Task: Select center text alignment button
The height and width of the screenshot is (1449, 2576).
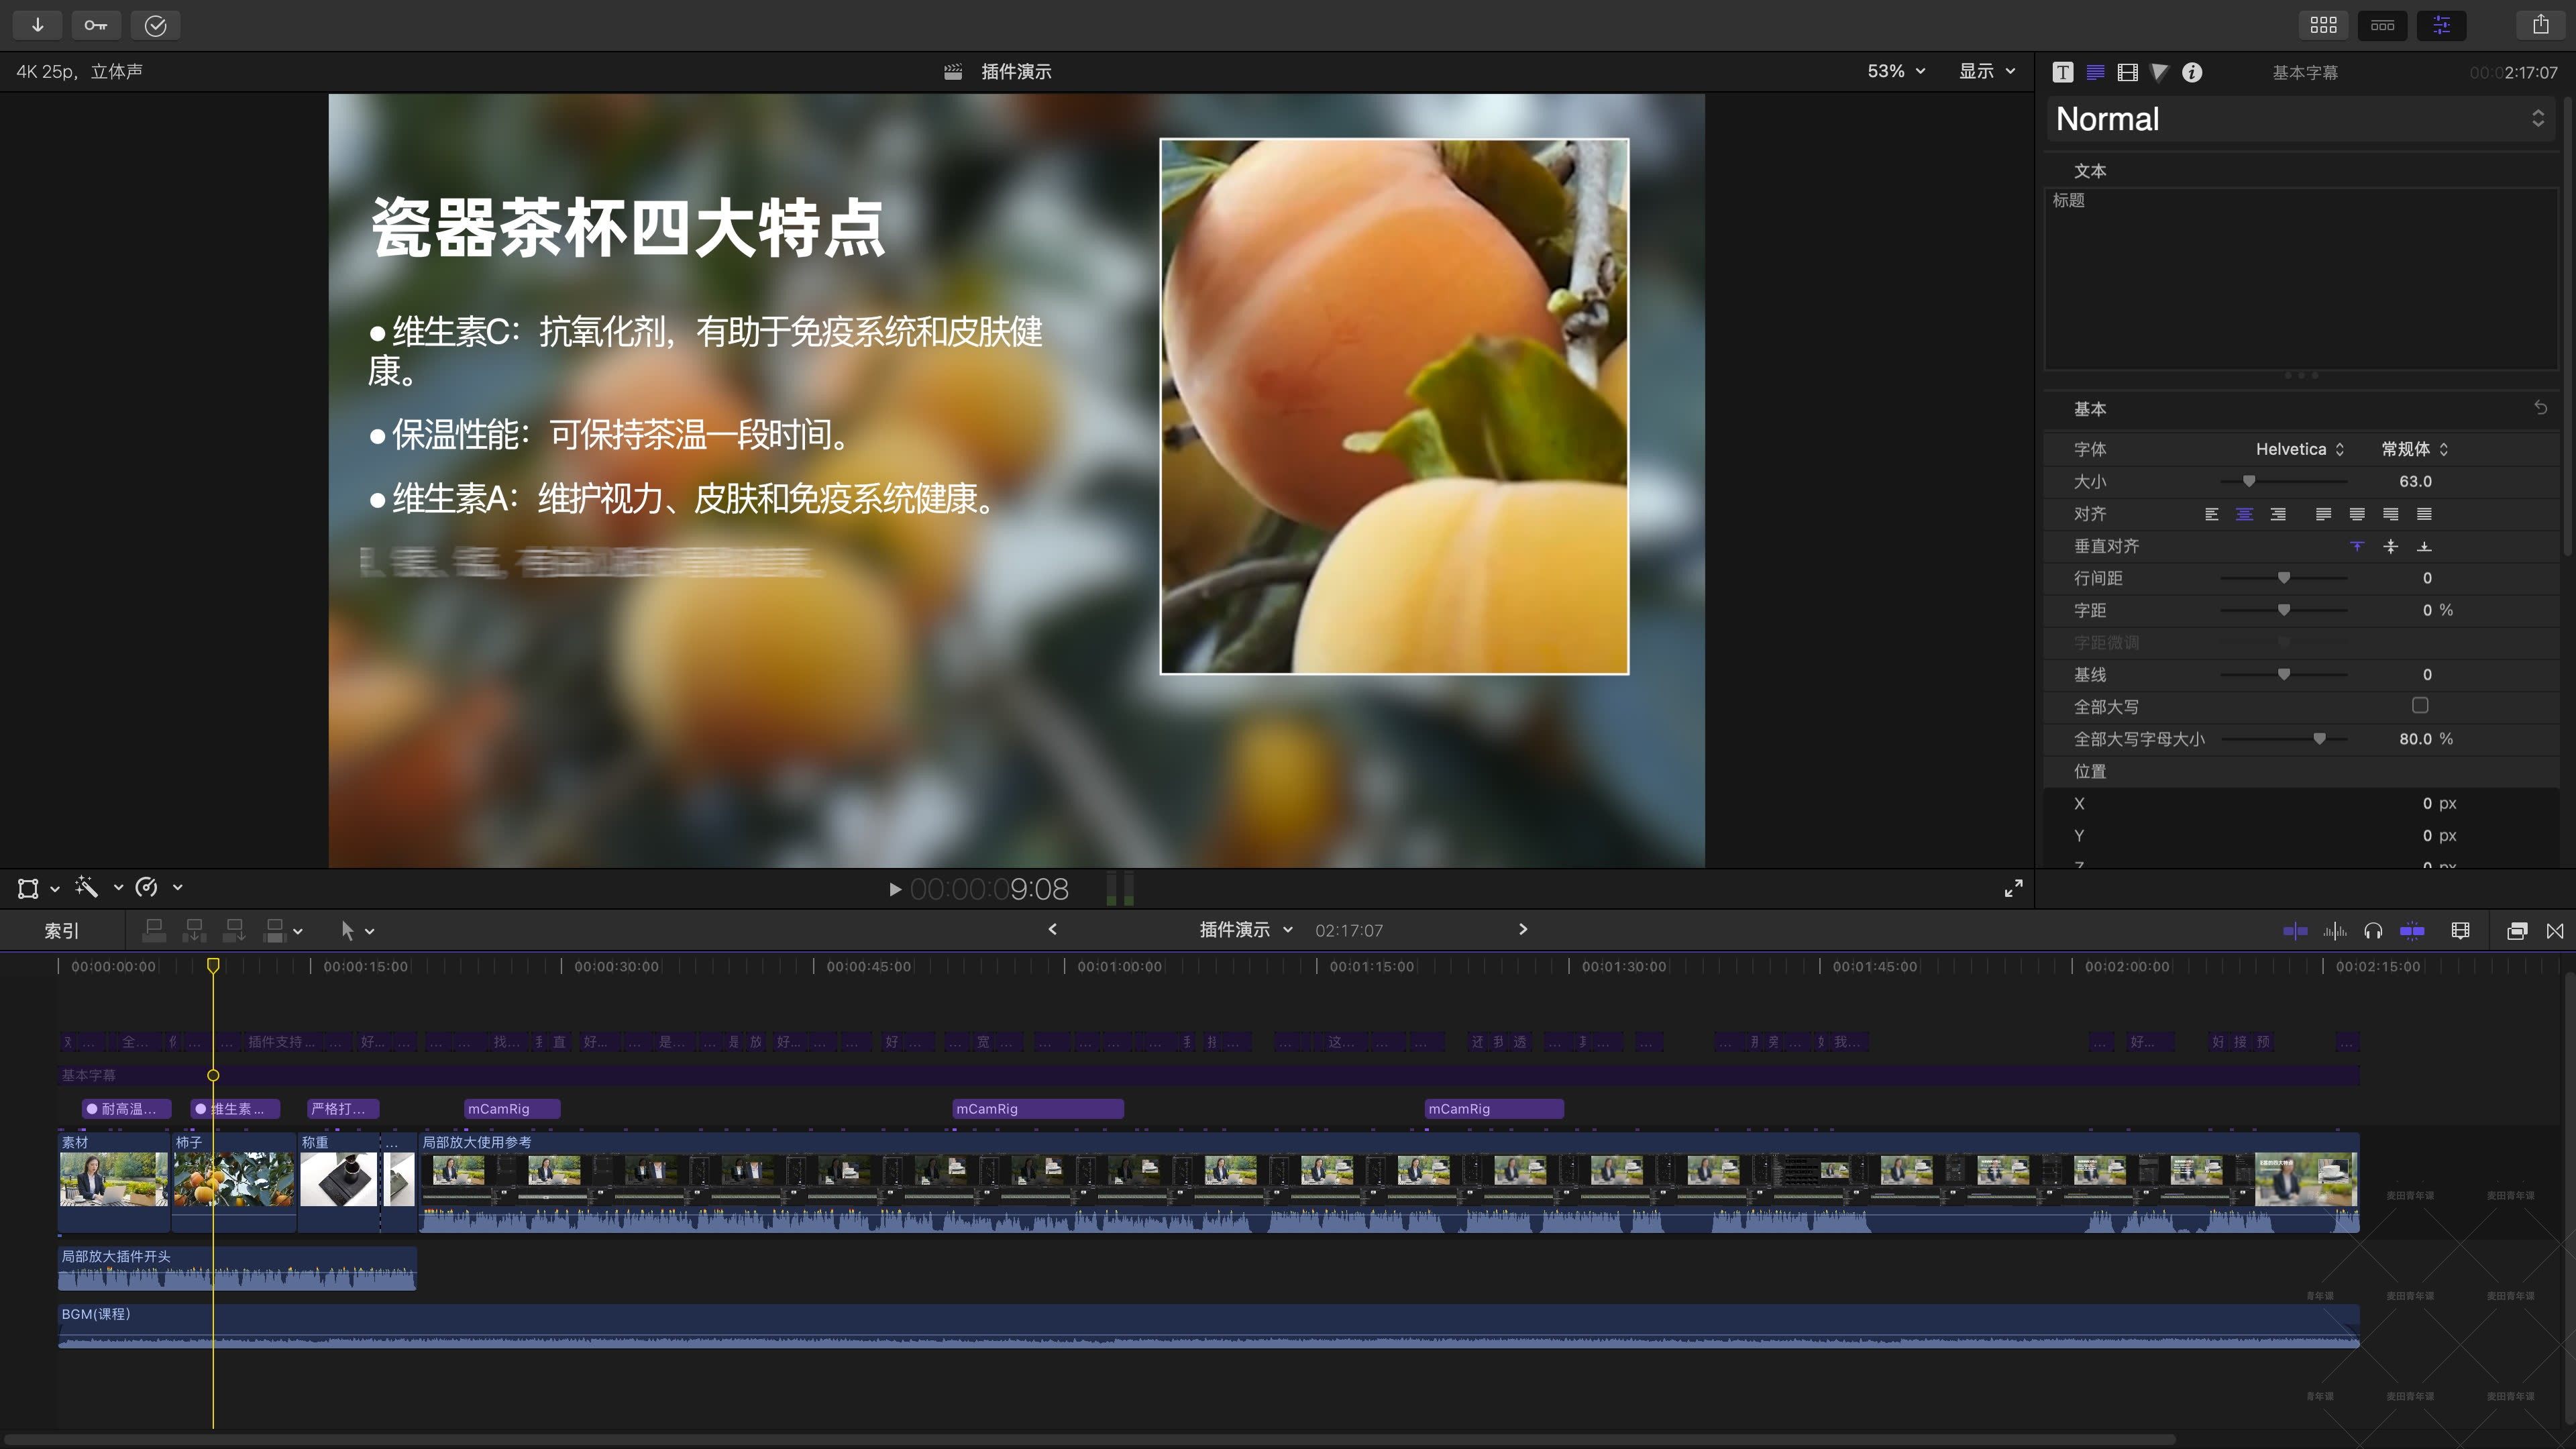Action: click(x=2244, y=514)
